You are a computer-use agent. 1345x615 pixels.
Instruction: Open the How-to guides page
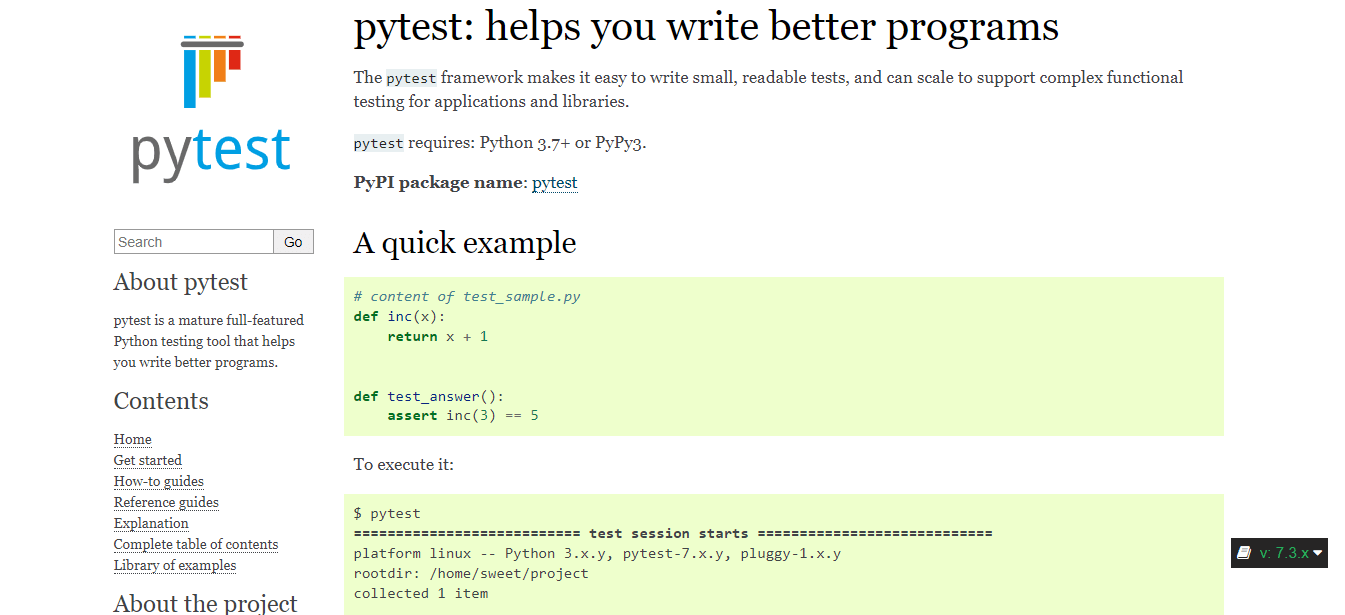click(158, 481)
